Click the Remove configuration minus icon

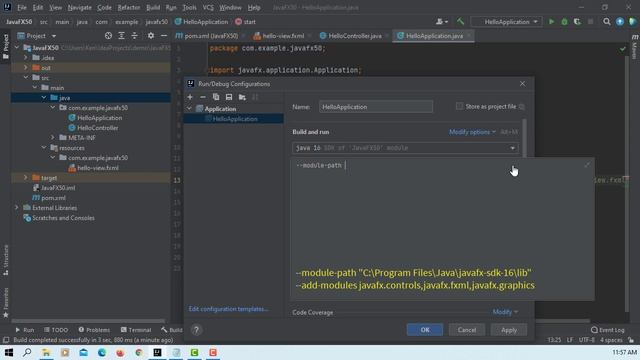[x=203, y=97]
